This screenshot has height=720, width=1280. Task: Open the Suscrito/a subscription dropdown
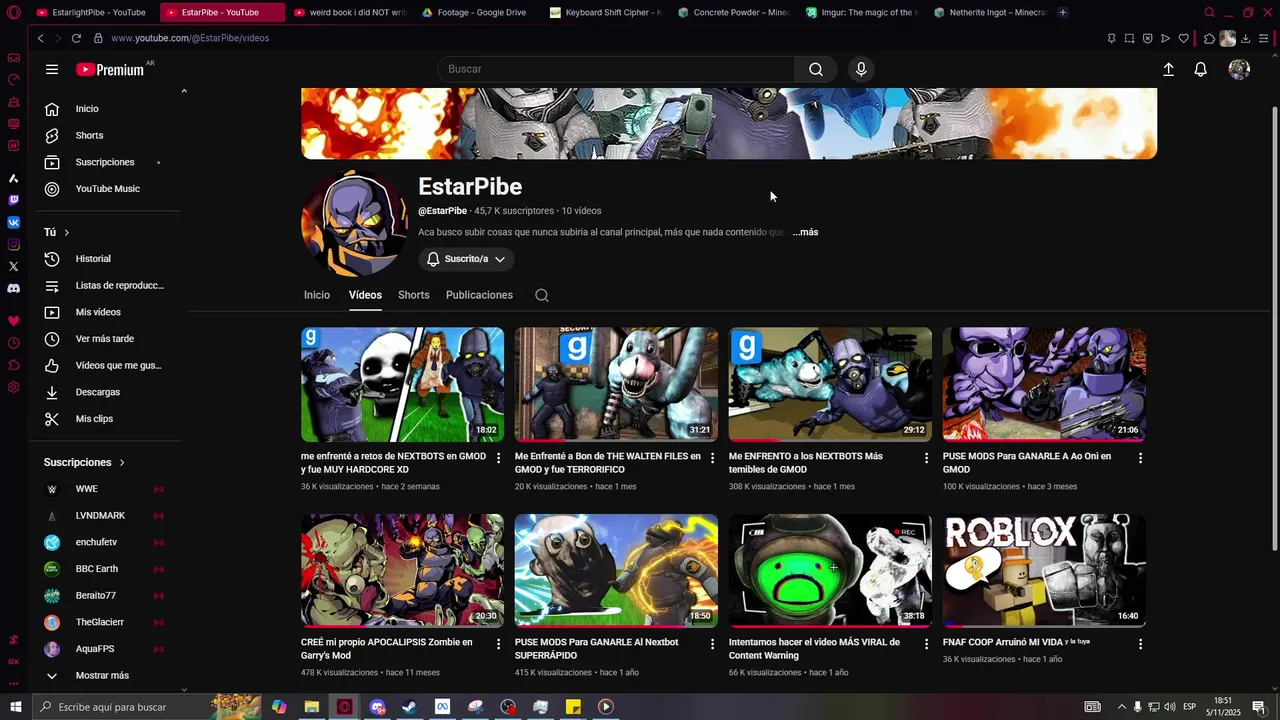pyautogui.click(x=467, y=259)
